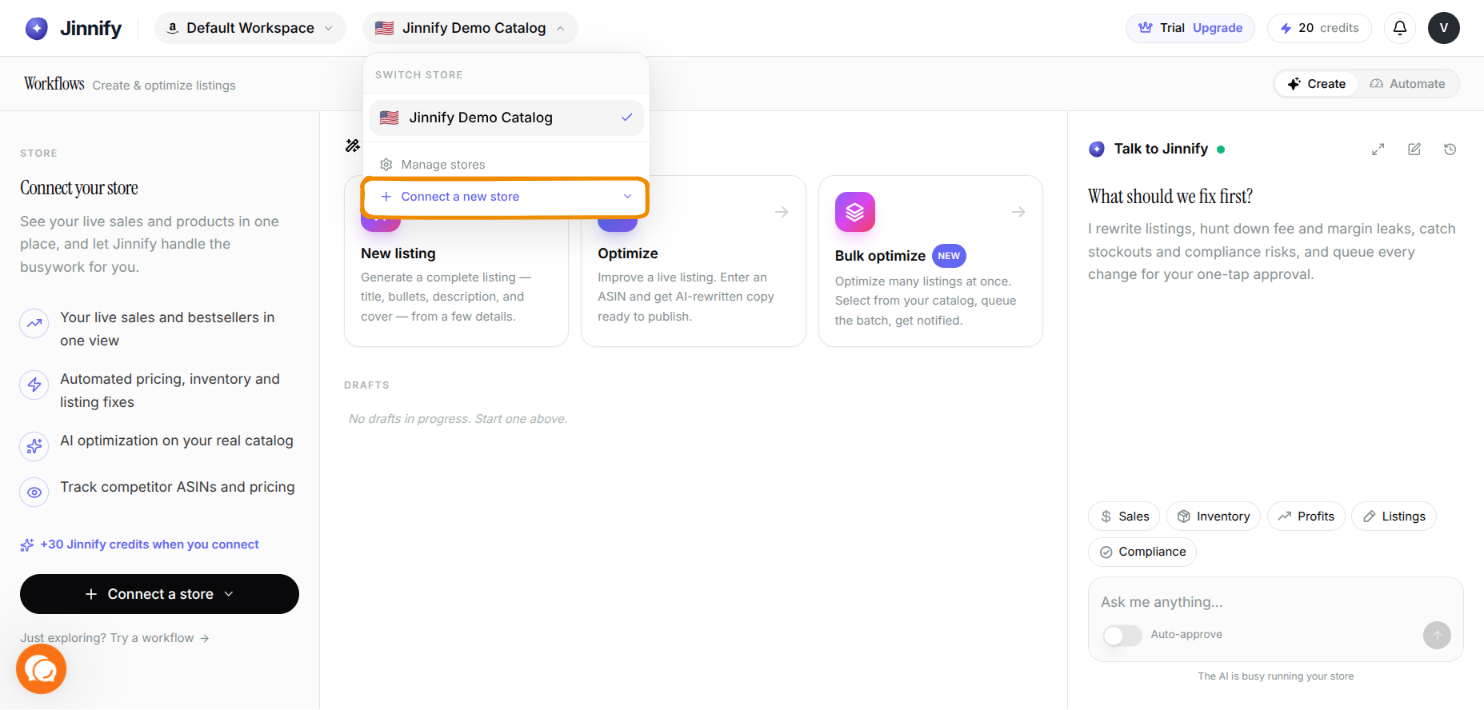Click the Trial crown icon

click(1145, 28)
